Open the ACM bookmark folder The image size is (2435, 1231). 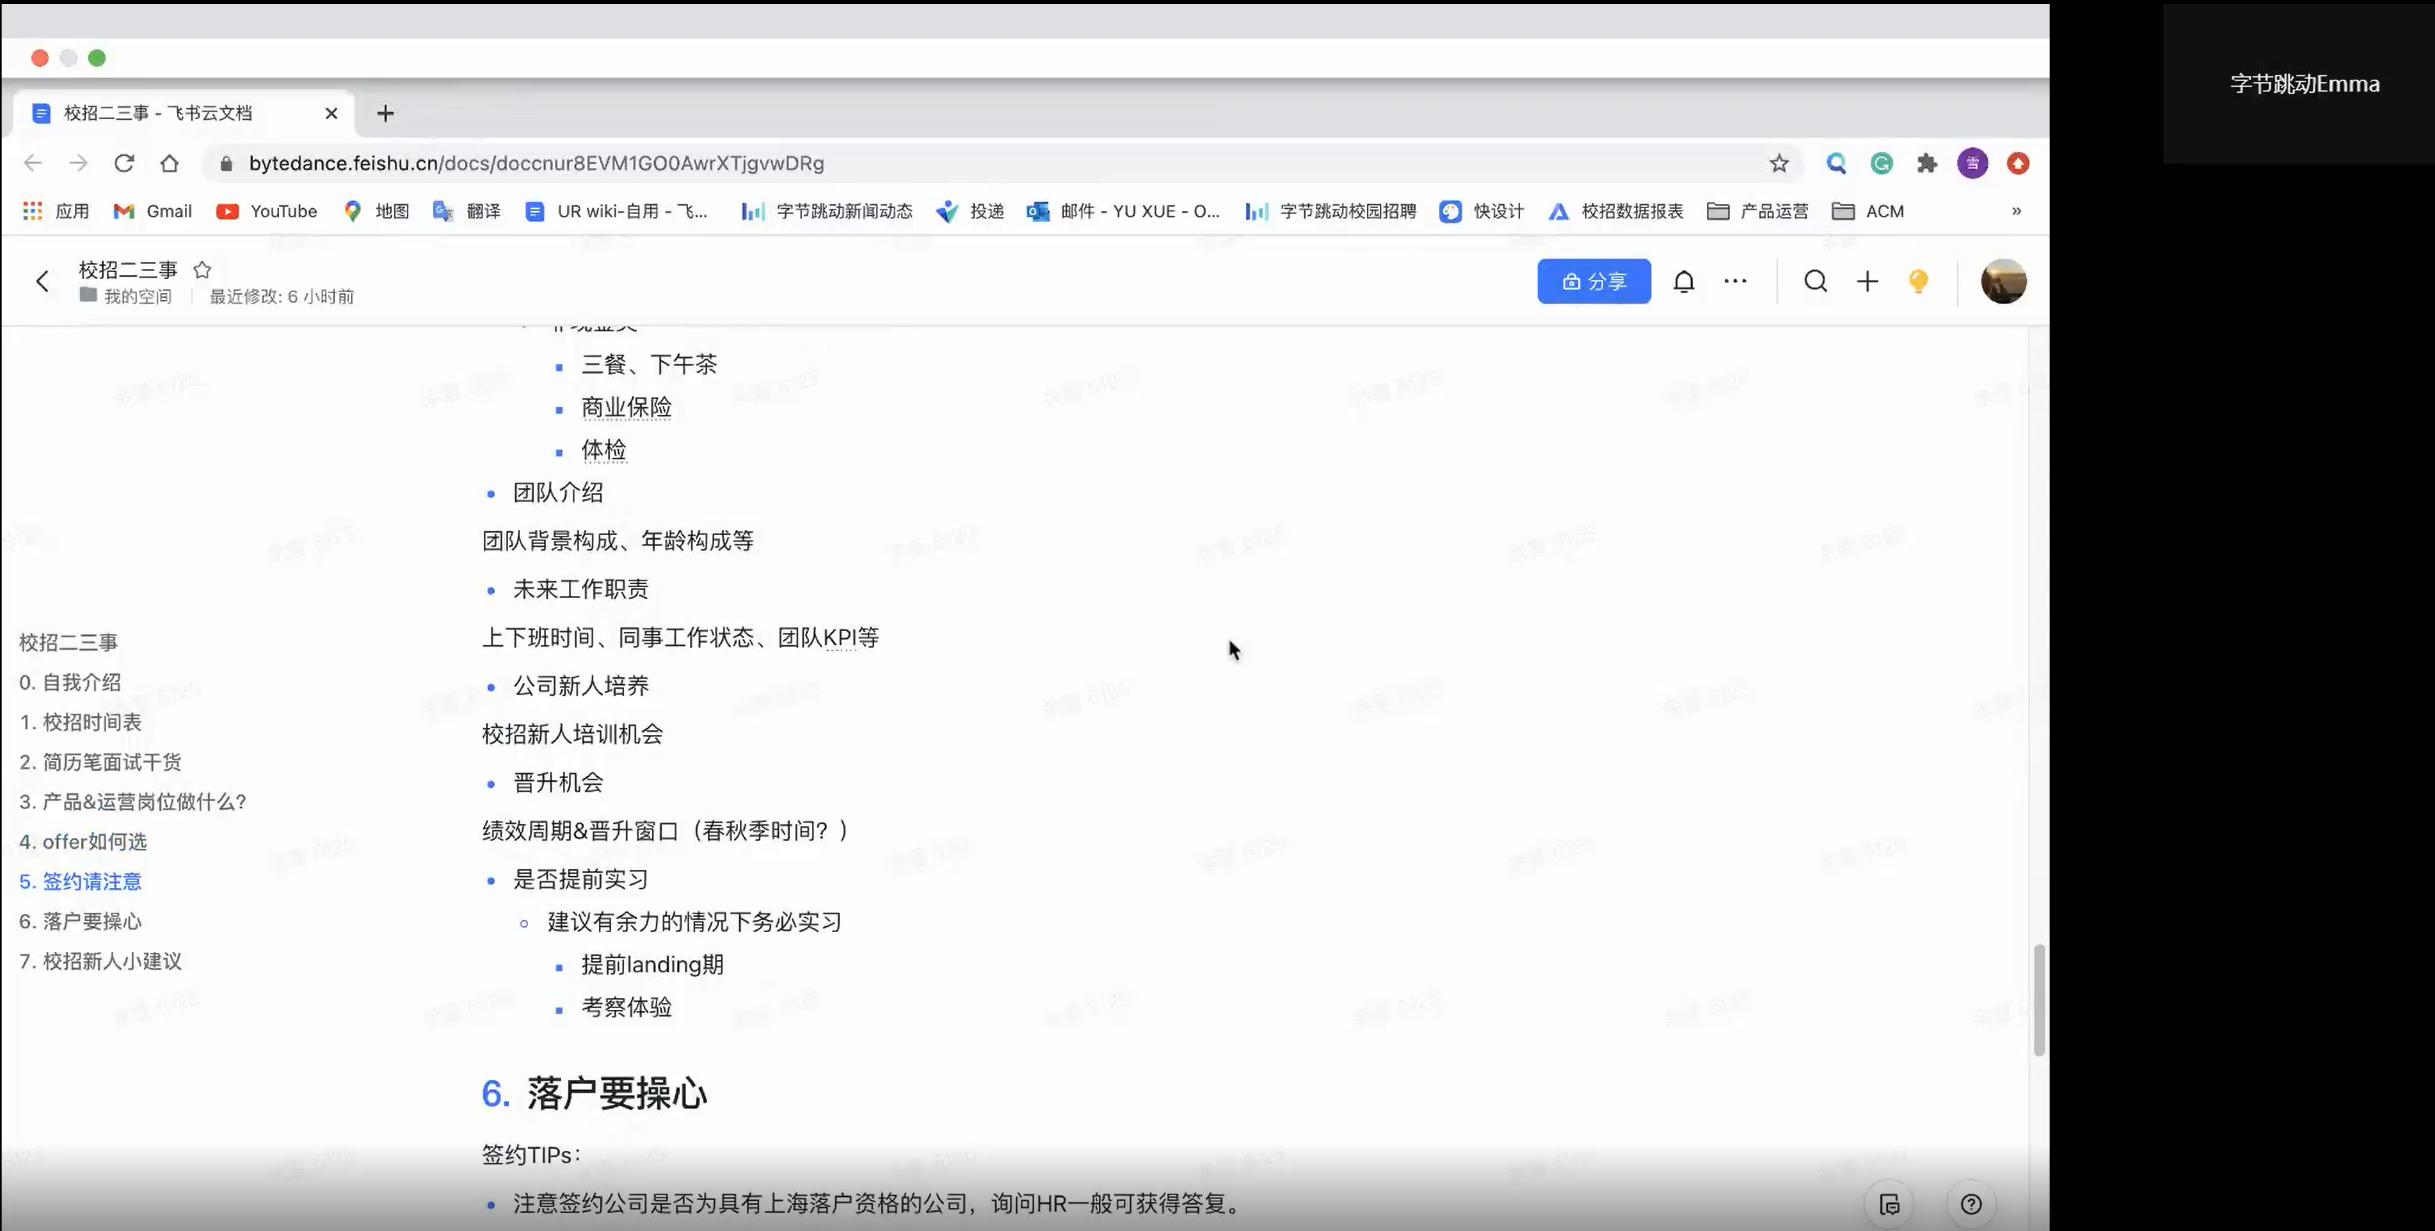(x=1868, y=211)
